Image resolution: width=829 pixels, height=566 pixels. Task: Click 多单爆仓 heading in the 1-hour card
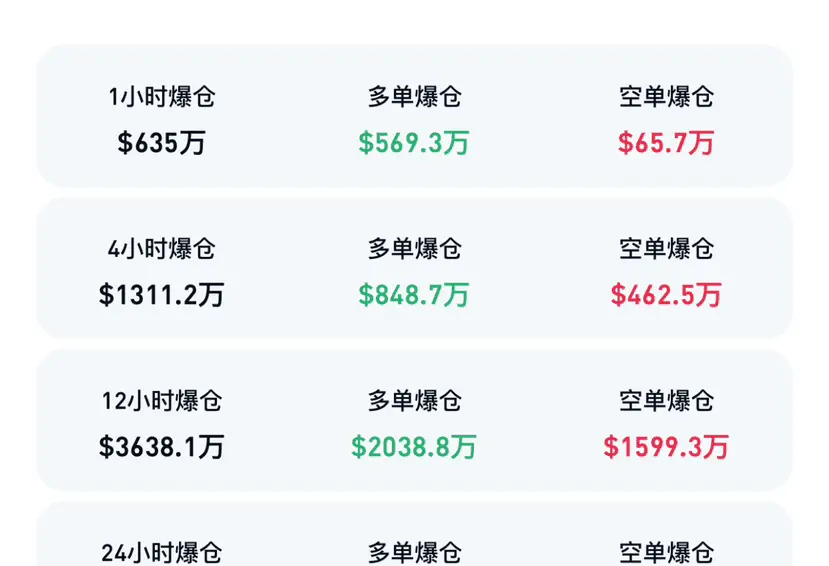point(414,97)
